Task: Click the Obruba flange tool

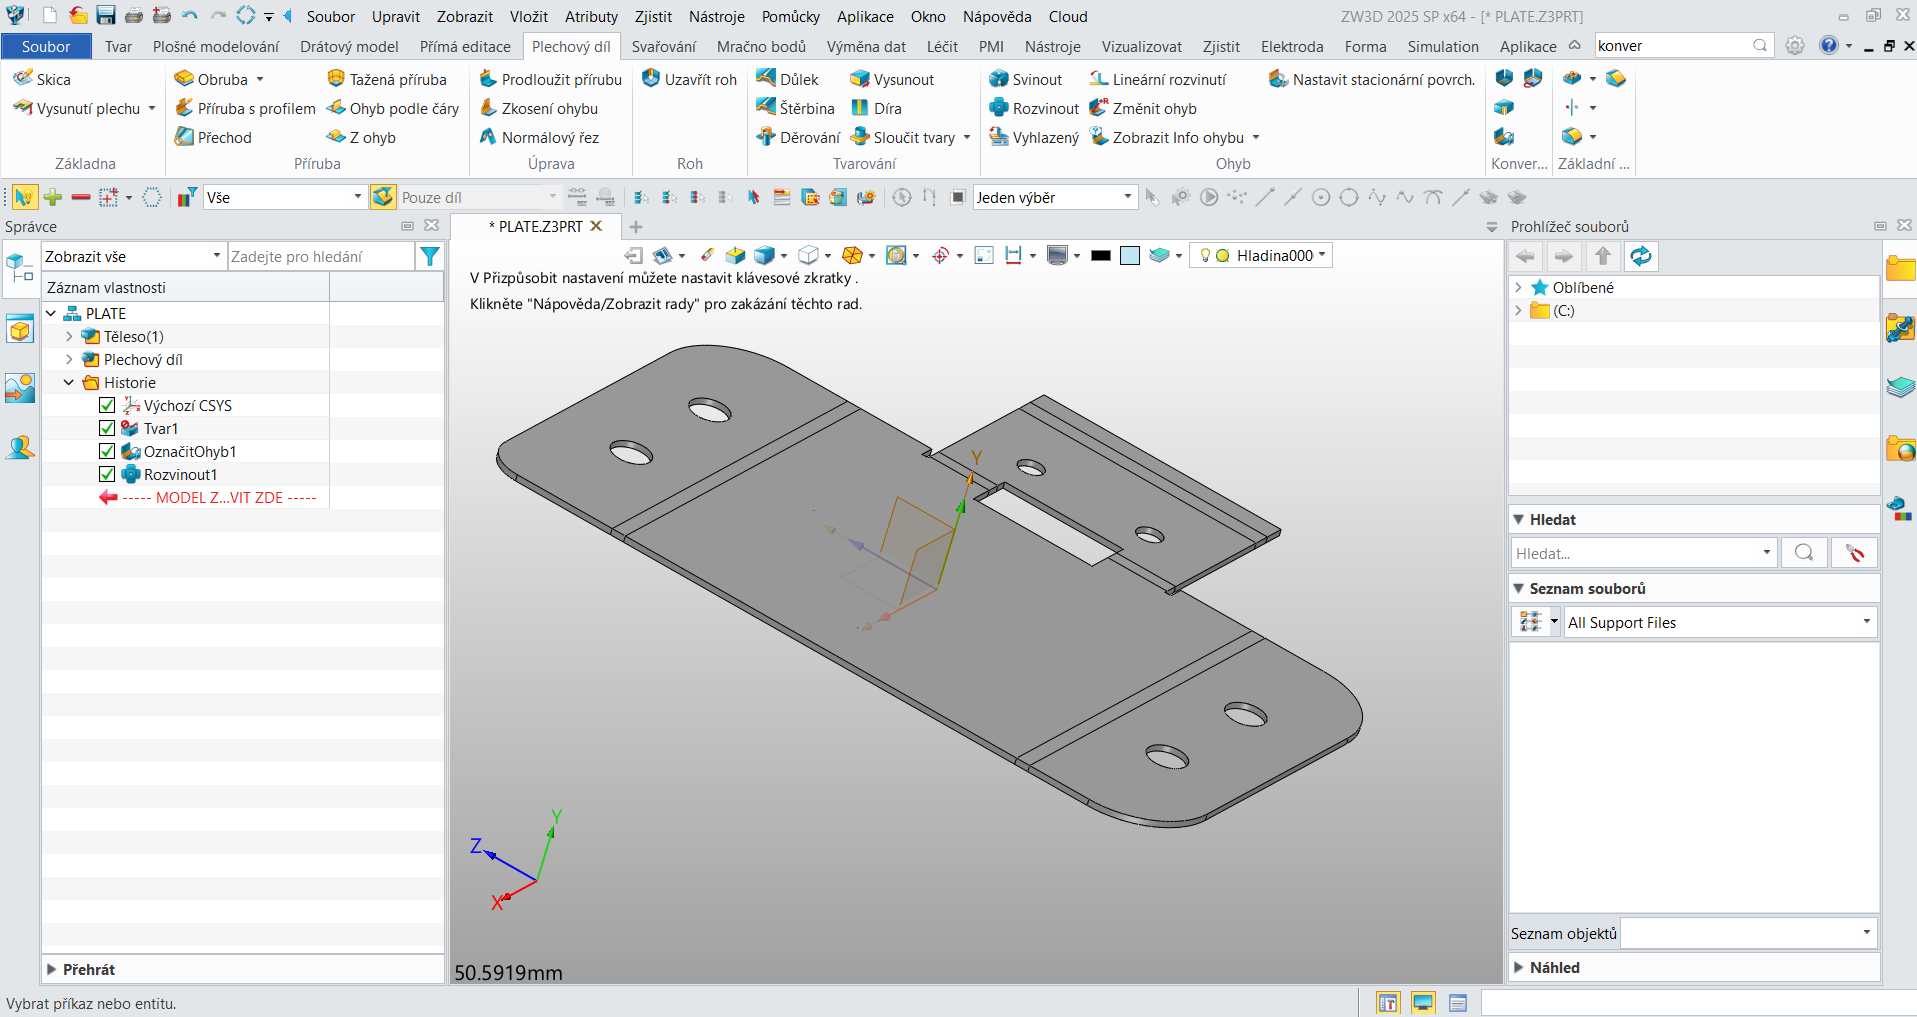Action: 211,79
